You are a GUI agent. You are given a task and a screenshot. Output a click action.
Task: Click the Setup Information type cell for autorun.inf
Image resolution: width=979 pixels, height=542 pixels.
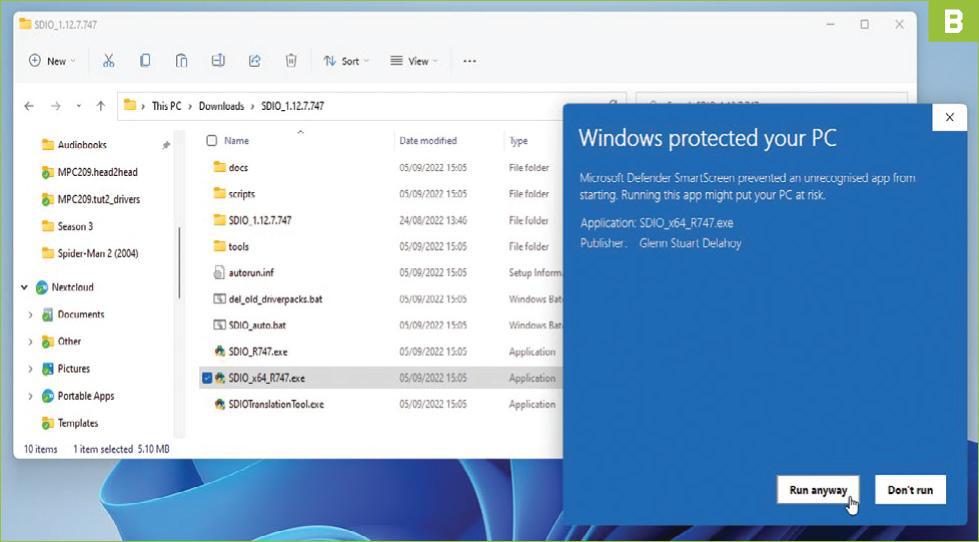point(535,272)
